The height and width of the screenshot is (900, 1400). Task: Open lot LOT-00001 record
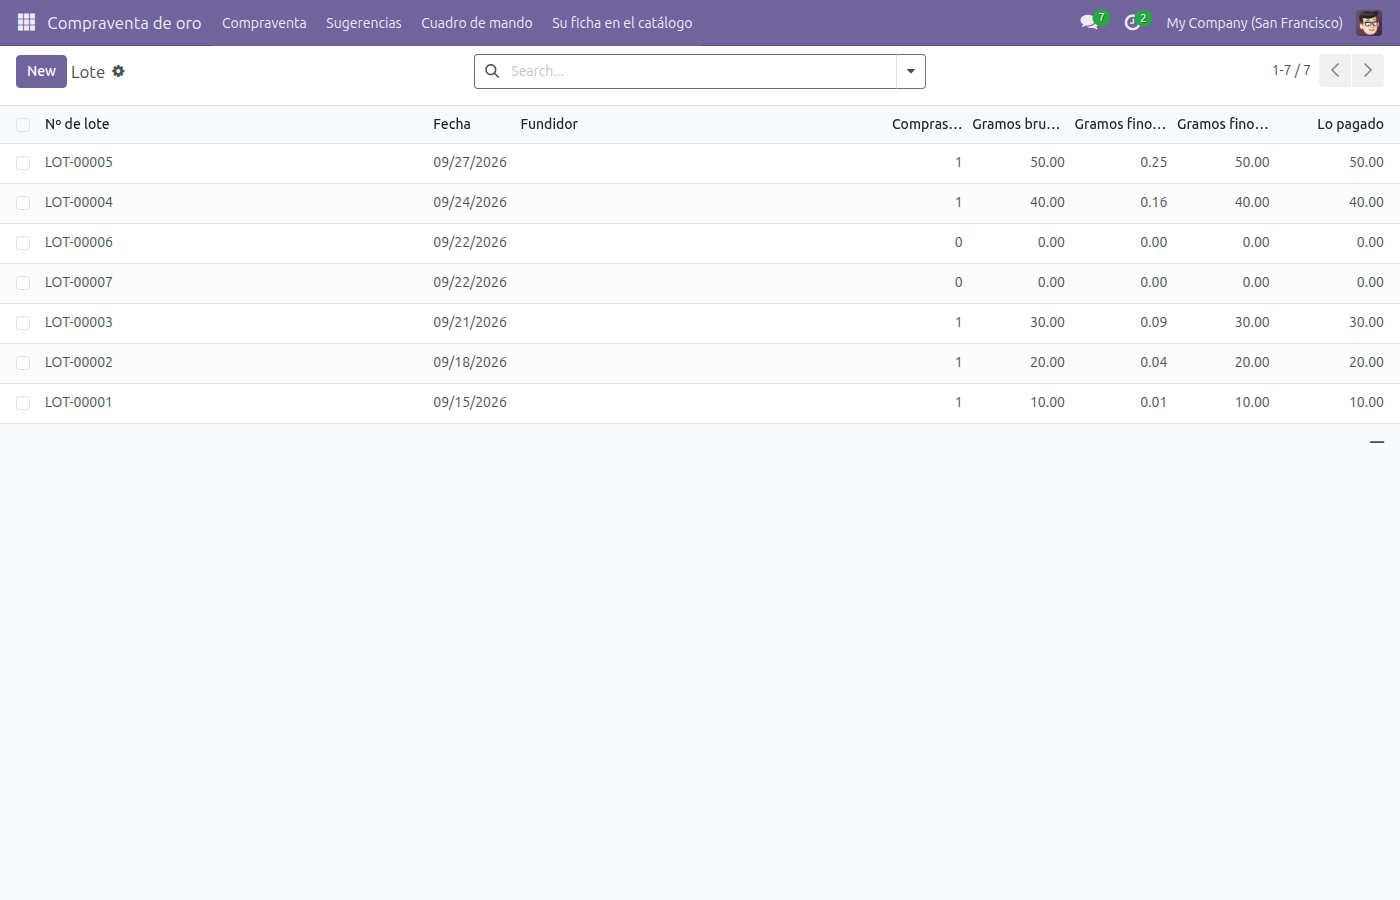tap(79, 402)
